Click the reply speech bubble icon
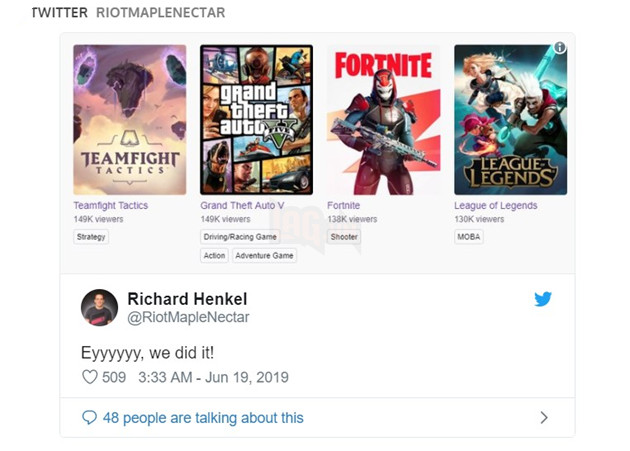 tap(89, 417)
